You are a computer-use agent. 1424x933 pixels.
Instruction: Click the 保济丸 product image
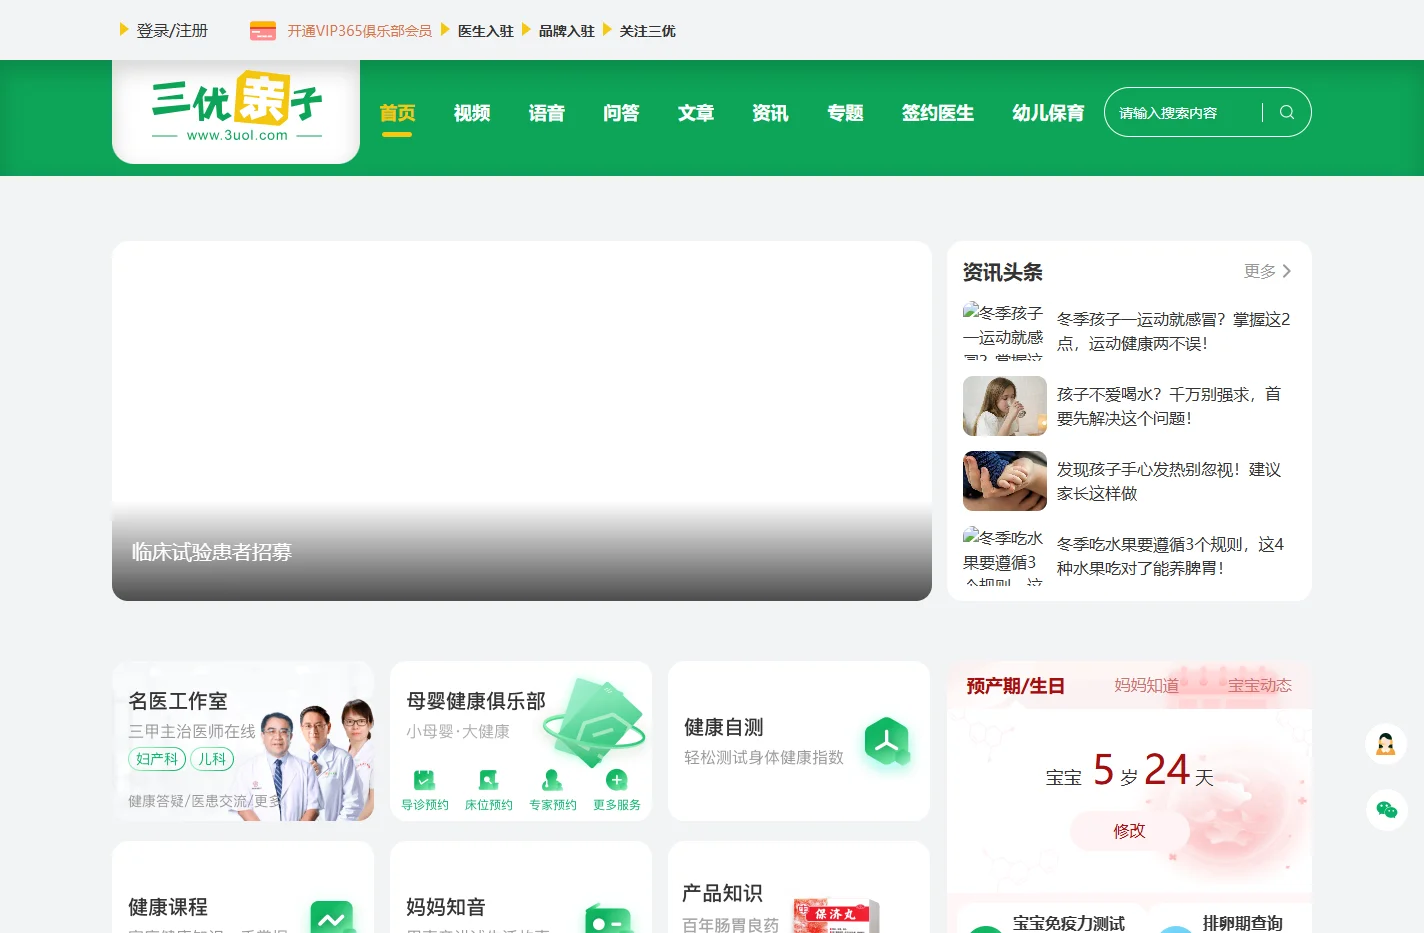pyautogui.click(x=836, y=915)
